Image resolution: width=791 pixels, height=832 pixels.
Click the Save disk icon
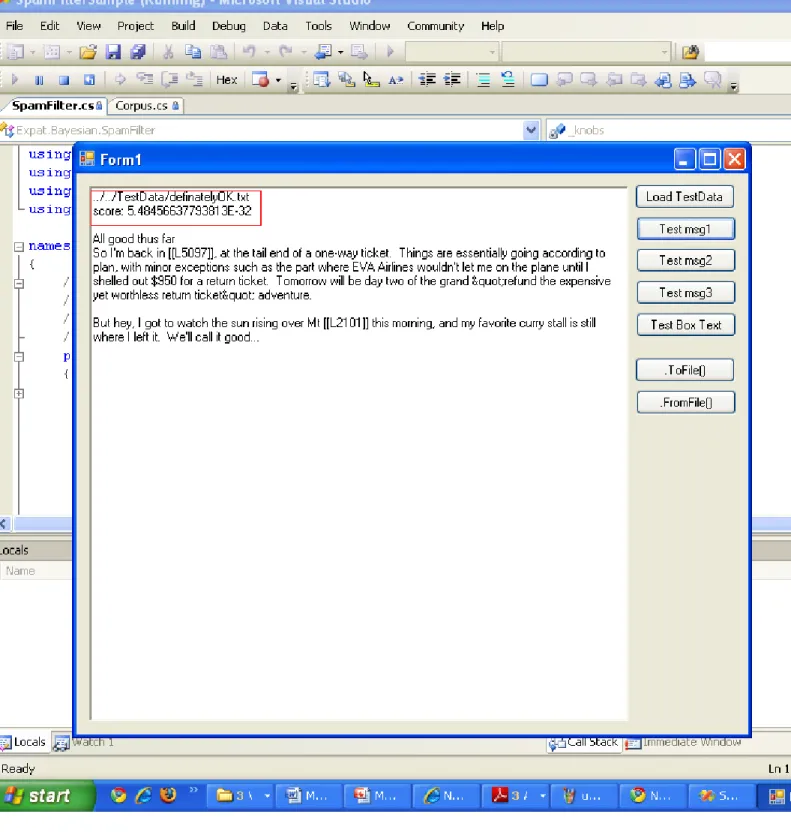point(113,52)
